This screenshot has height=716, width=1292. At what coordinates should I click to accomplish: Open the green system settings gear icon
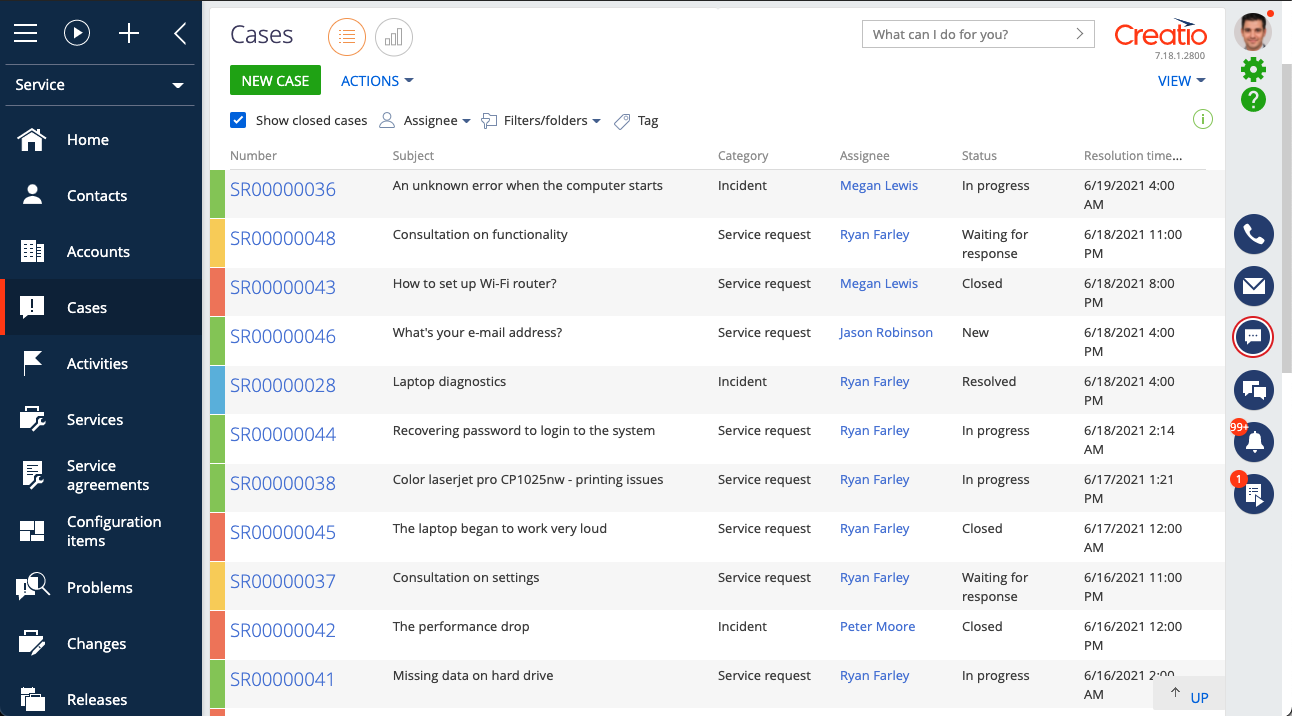[1253, 69]
